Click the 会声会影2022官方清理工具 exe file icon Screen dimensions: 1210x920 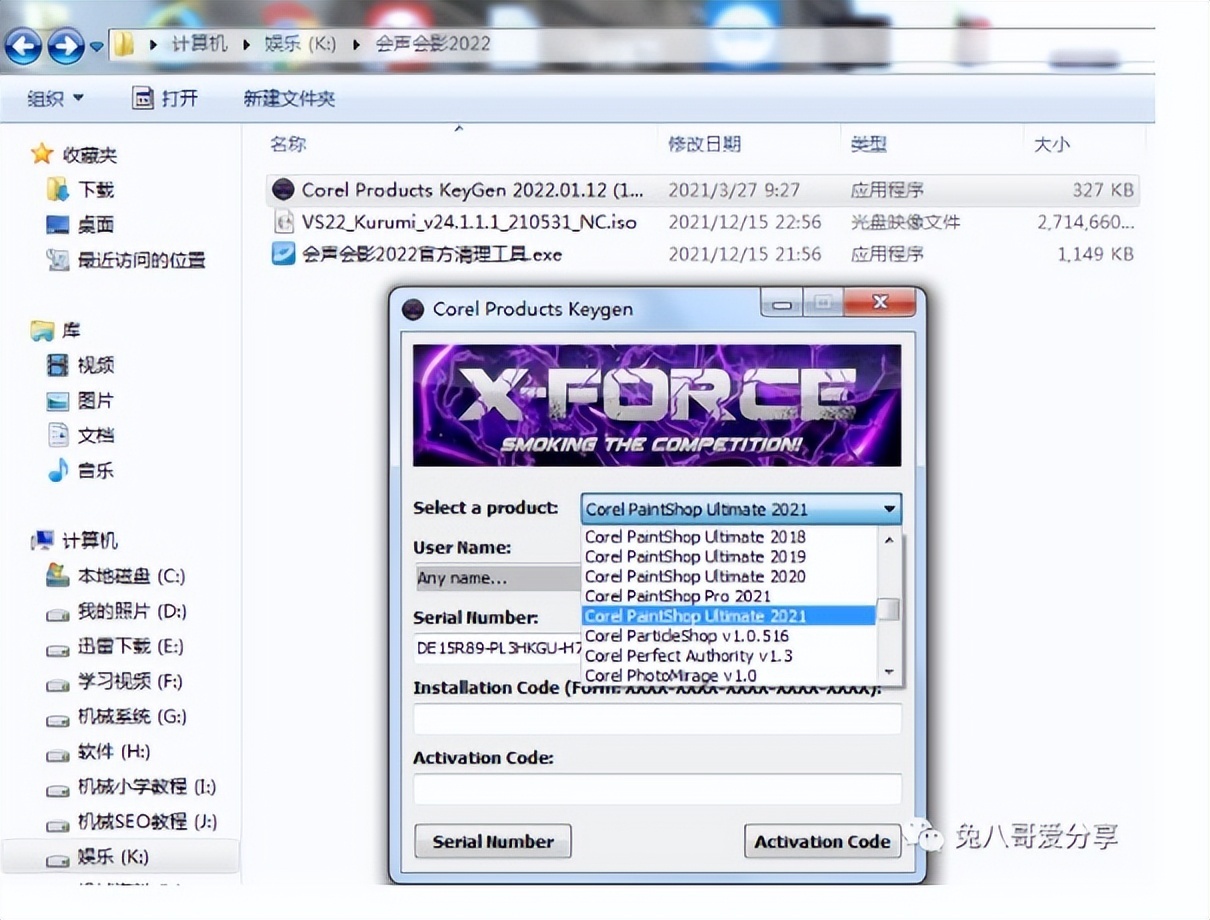(x=284, y=254)
